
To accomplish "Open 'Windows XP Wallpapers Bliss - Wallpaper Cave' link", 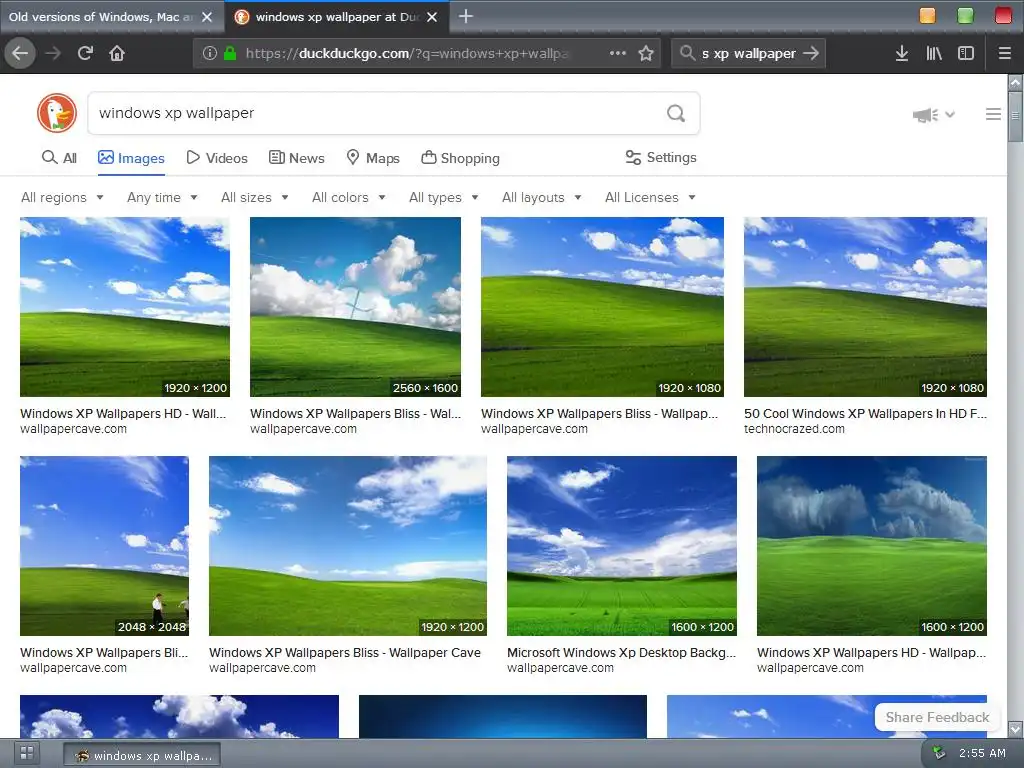I will click(x=345, y=652).
